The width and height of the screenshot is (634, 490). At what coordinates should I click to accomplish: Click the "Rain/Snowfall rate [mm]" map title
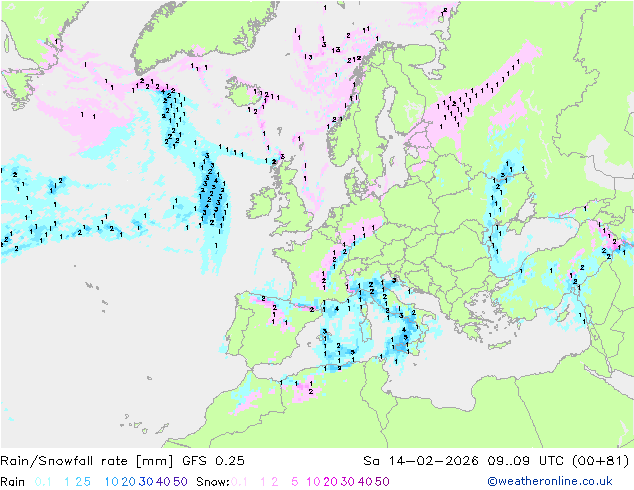click(x=87, y=461)
